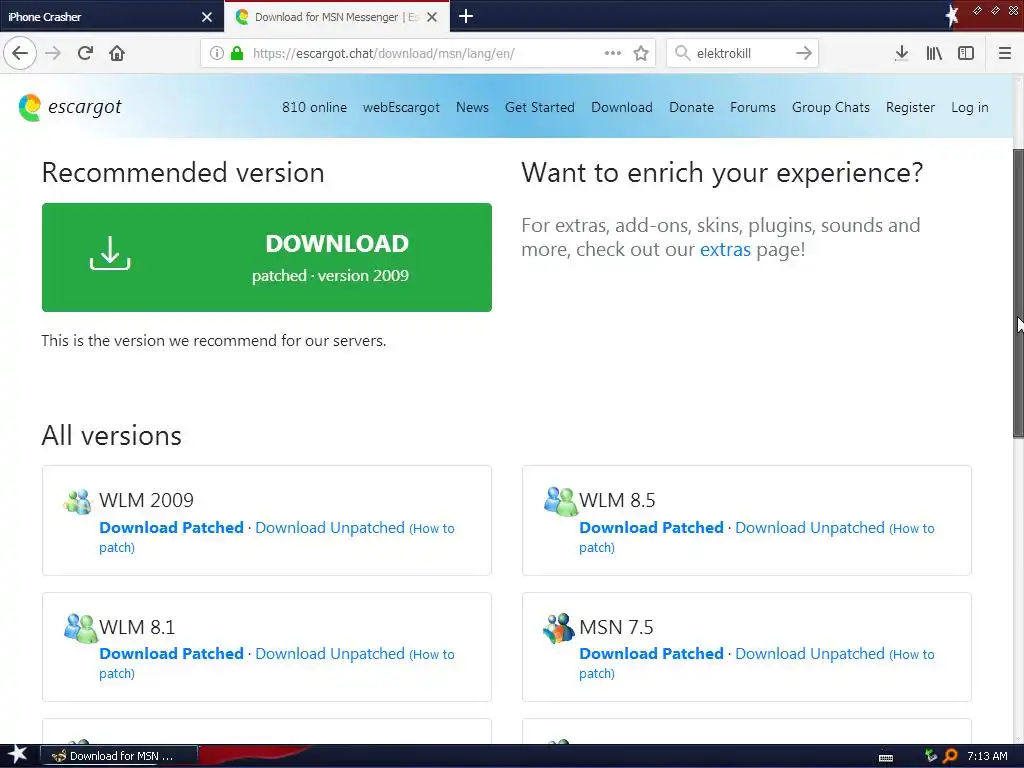
Task: Click the forward navigation arrow
Action: point(53,53)
